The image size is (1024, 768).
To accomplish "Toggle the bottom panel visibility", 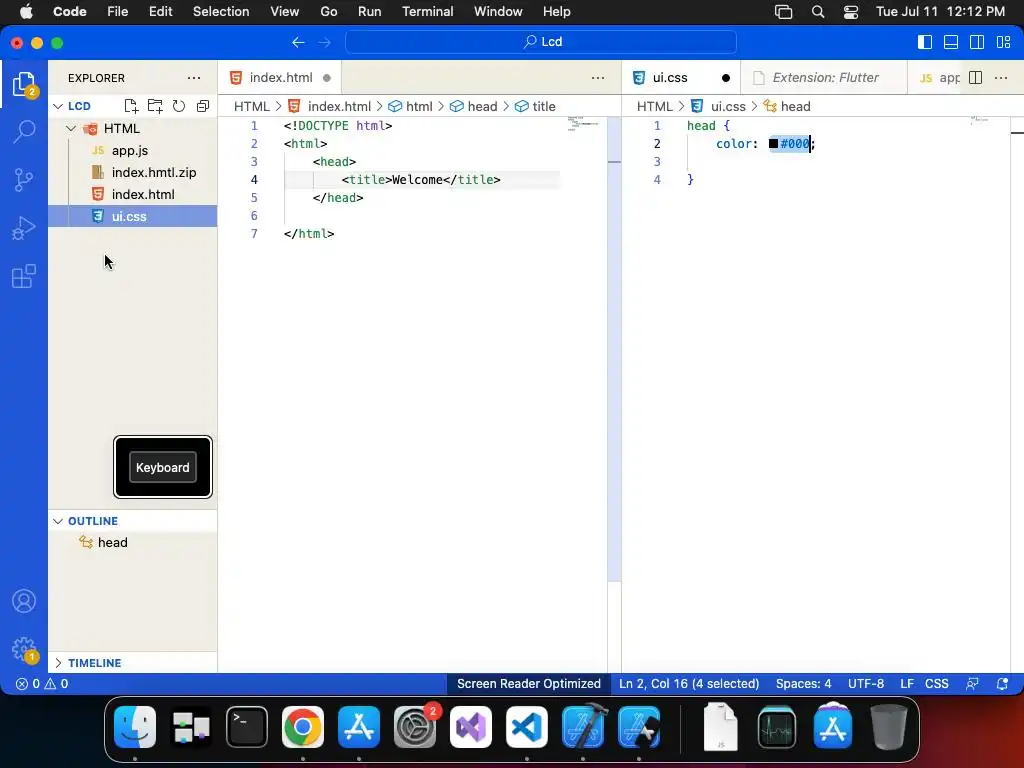I will pyautogui.click(x=951, y=42).
